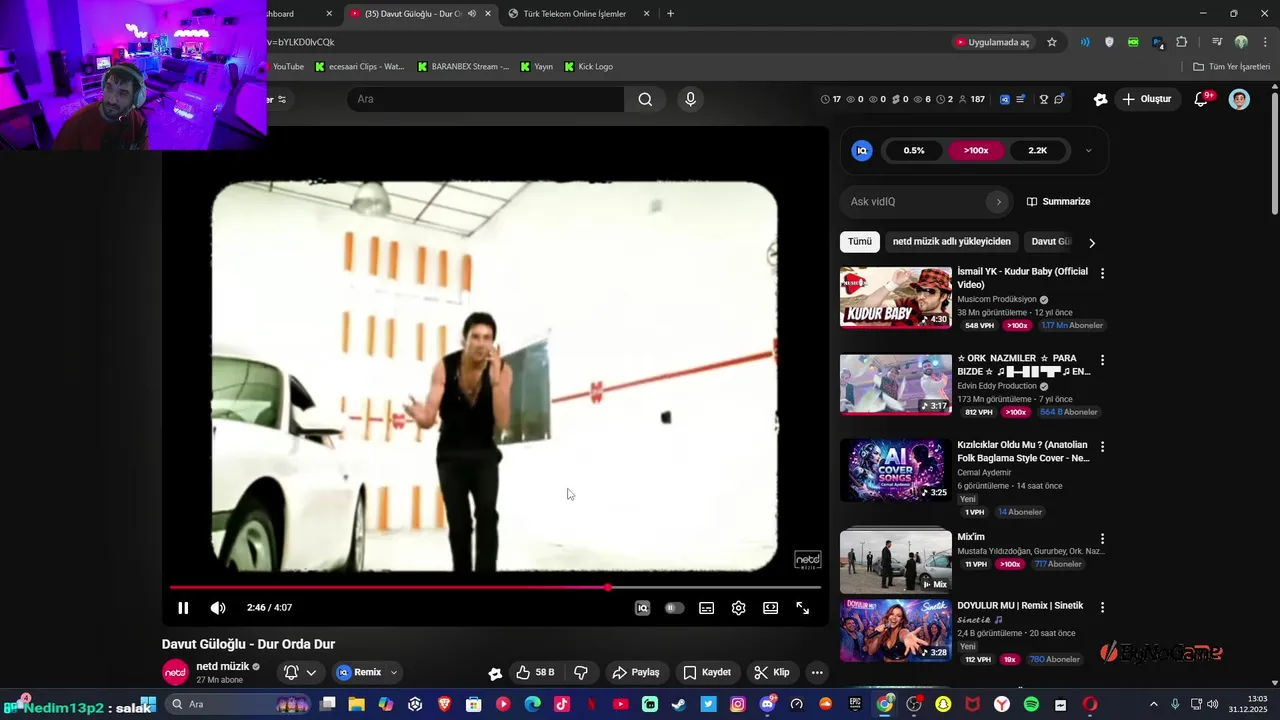The height and width of the screenshot is (720, 1280).
Task: Select the 2.2K vidIQ score pill
Action: coord(1038,150)
